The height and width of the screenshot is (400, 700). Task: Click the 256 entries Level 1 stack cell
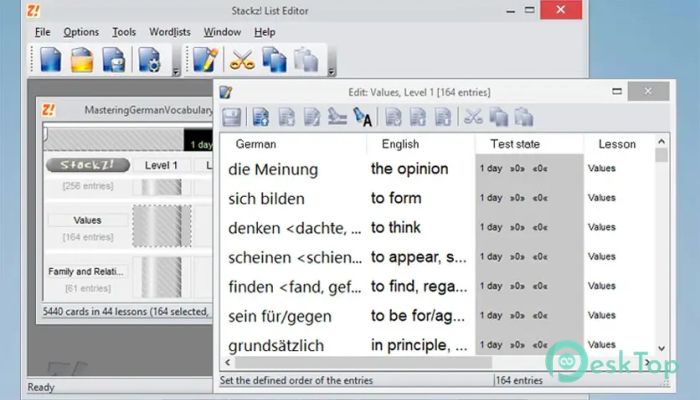tap(162, 187)
